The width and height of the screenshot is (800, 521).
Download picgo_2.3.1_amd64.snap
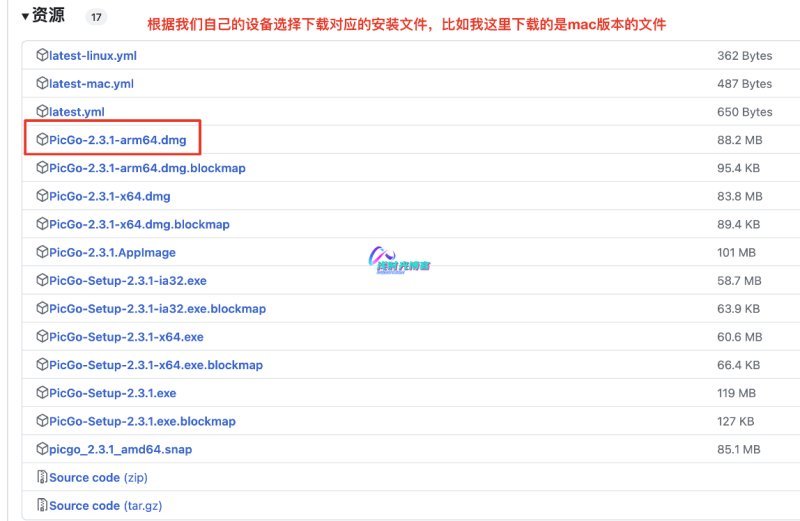coord(120,450)
